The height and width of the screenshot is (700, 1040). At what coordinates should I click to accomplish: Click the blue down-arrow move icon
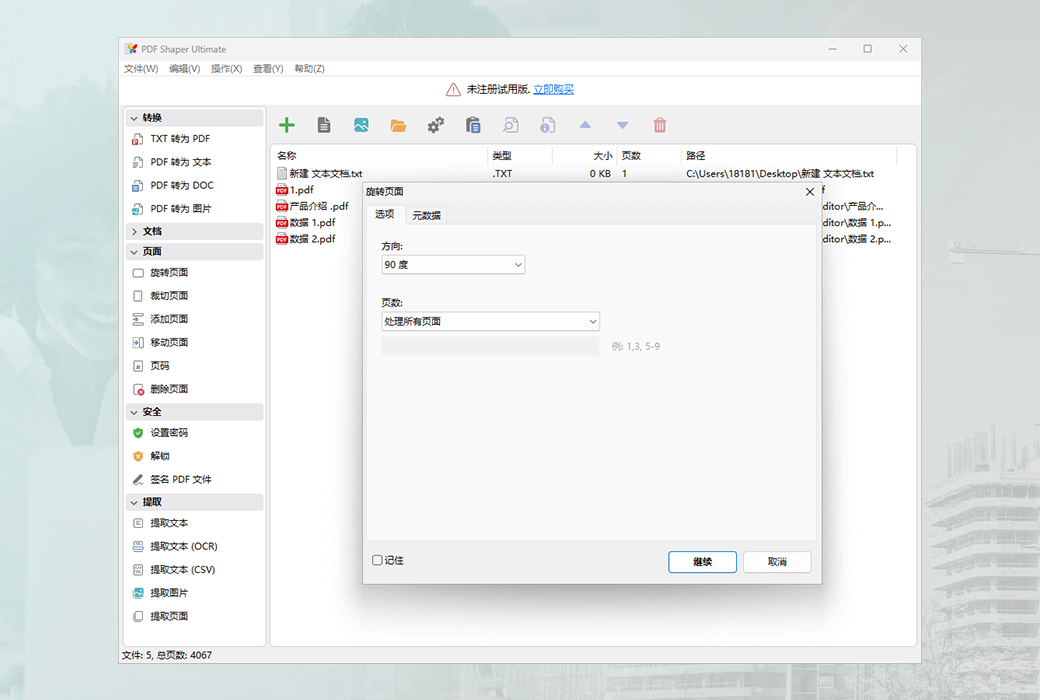click(622, 124)
